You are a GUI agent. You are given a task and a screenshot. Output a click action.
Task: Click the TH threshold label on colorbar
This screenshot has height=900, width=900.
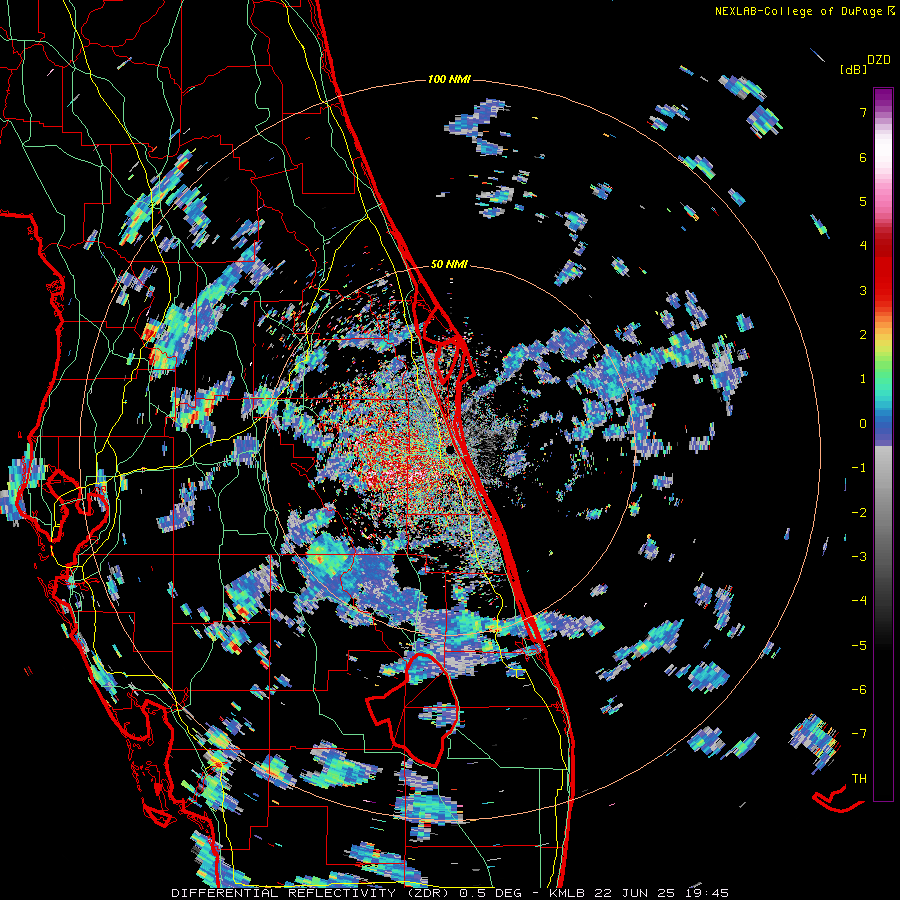tap(859, 779)
